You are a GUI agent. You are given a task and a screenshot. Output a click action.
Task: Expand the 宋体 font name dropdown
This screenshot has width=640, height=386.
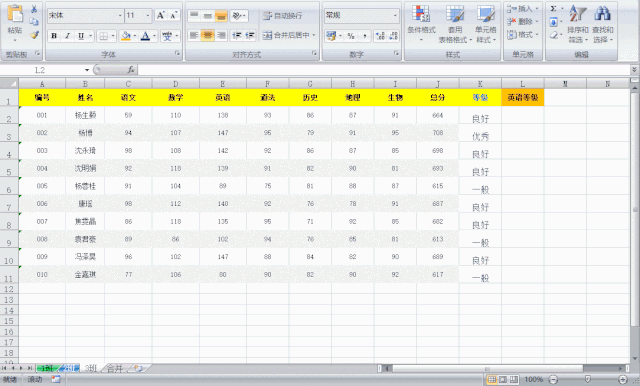pyautogui.click(x=120, y=16)
